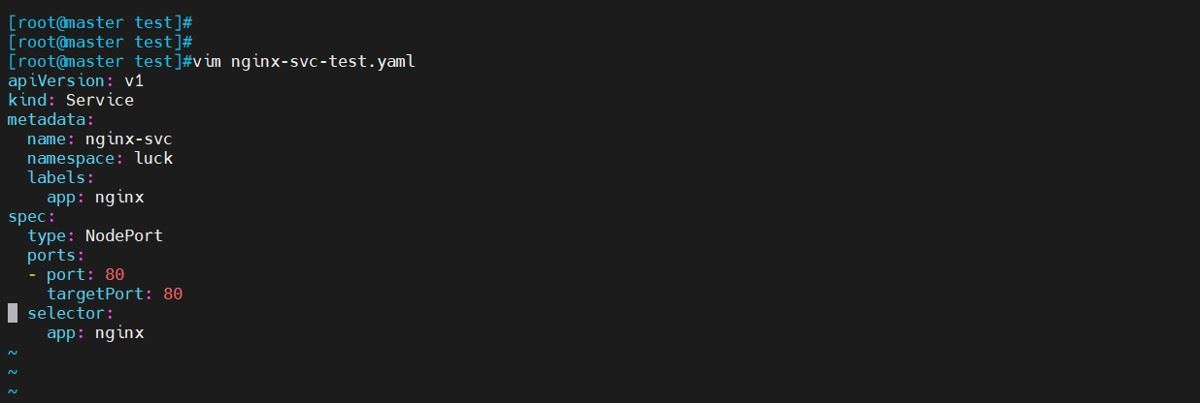Click the port number 80 value

(114, 274)
